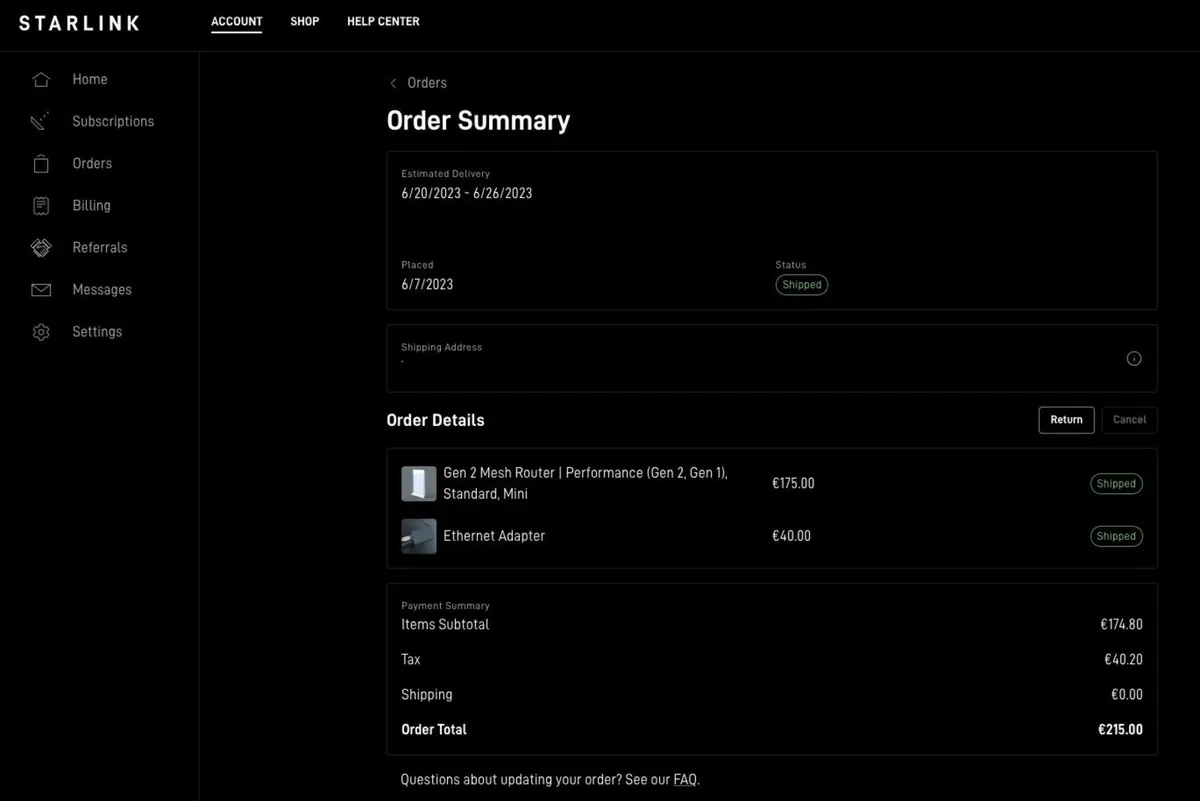The image size is (1200, 801).
Task: Open the HELP CENTER menu item
Action: pos(383,21)
